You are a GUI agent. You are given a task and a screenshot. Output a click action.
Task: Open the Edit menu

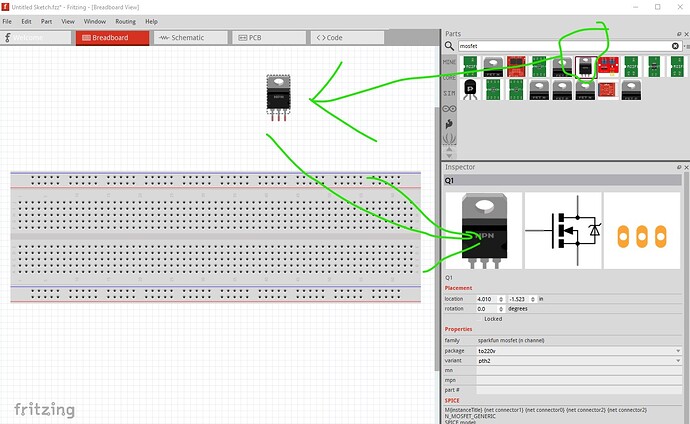pos(26,21)
